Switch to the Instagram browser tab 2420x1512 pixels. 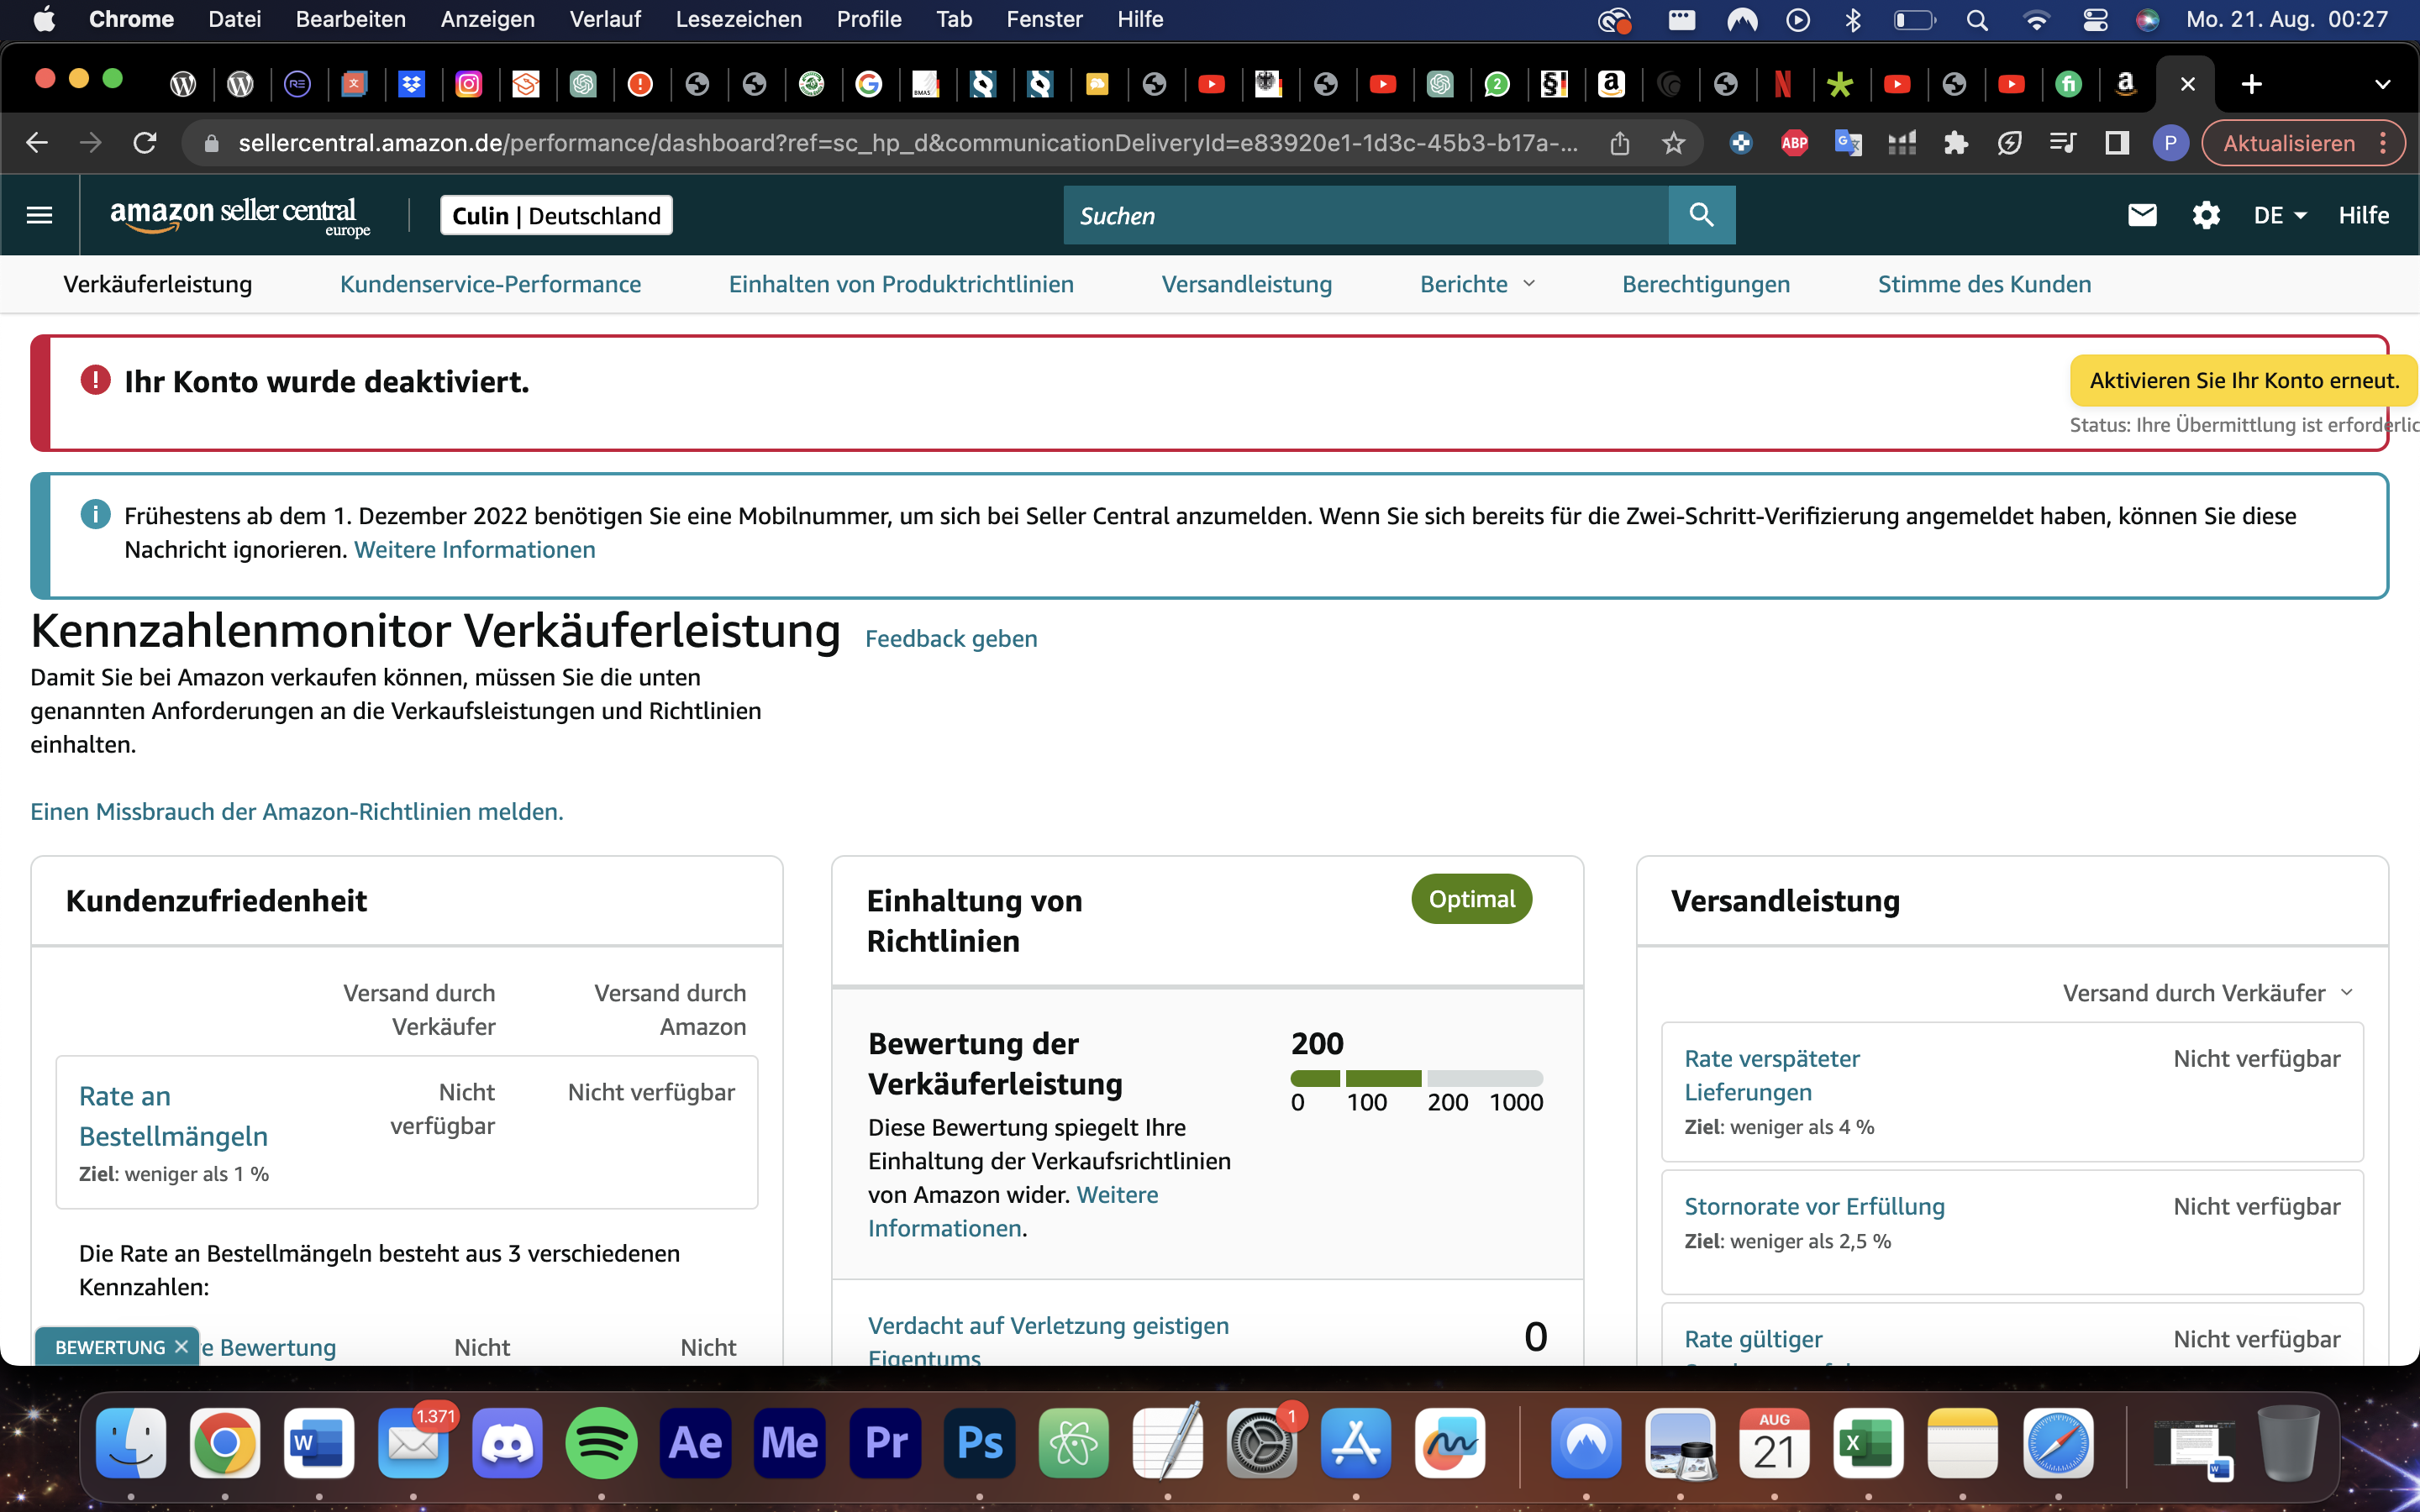pyautogui.click(x=468, y=84)
